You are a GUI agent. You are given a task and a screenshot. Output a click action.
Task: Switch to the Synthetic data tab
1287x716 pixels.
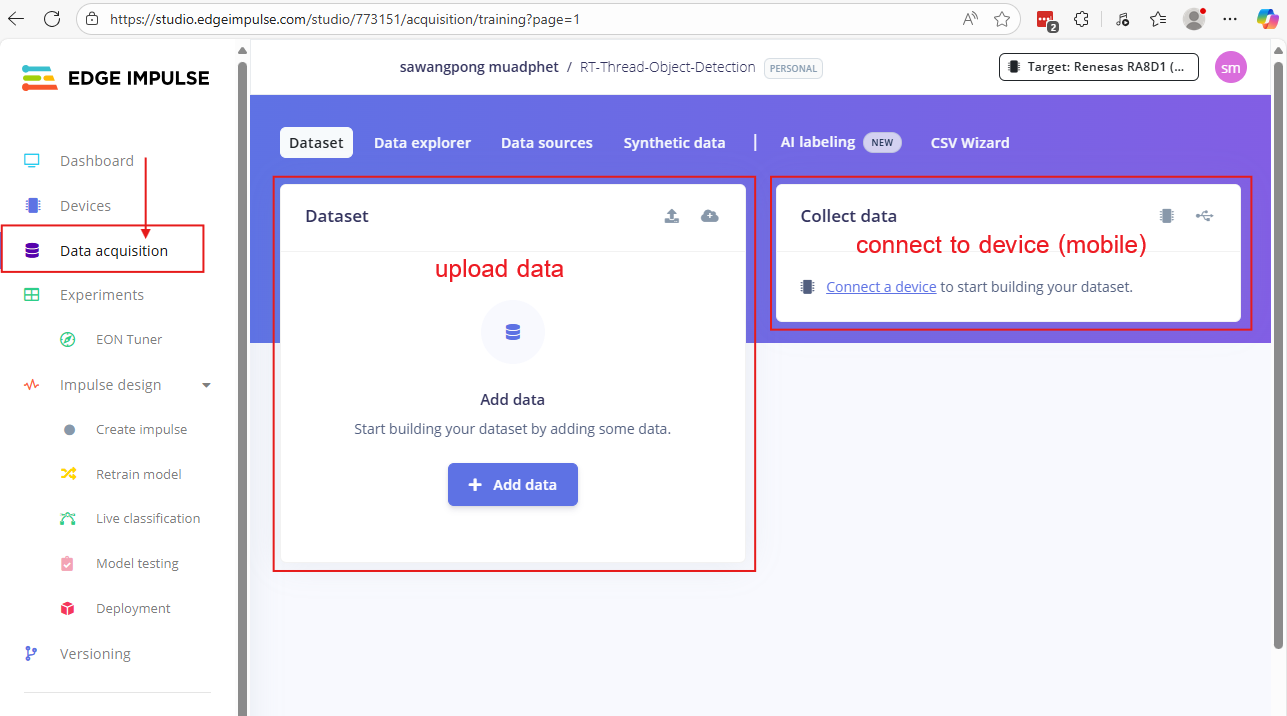[x=674, y=143]
